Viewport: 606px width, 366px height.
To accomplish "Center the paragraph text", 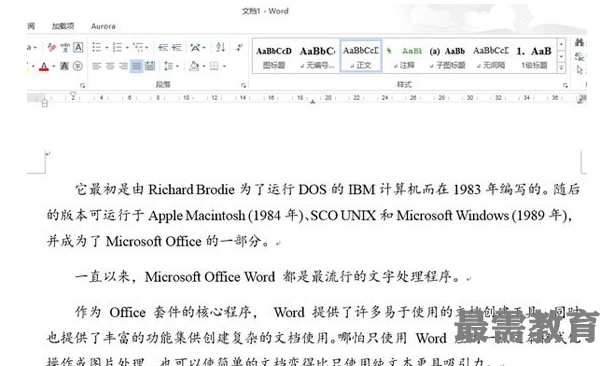I will point(110,66).
